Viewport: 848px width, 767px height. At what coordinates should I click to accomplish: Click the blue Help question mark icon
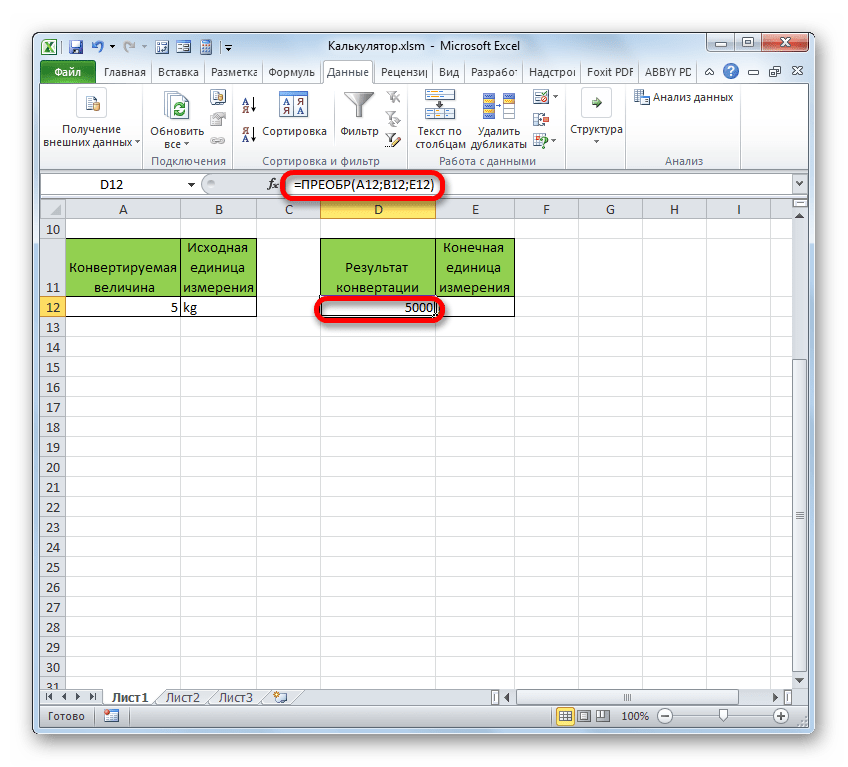tap(731, 71)
